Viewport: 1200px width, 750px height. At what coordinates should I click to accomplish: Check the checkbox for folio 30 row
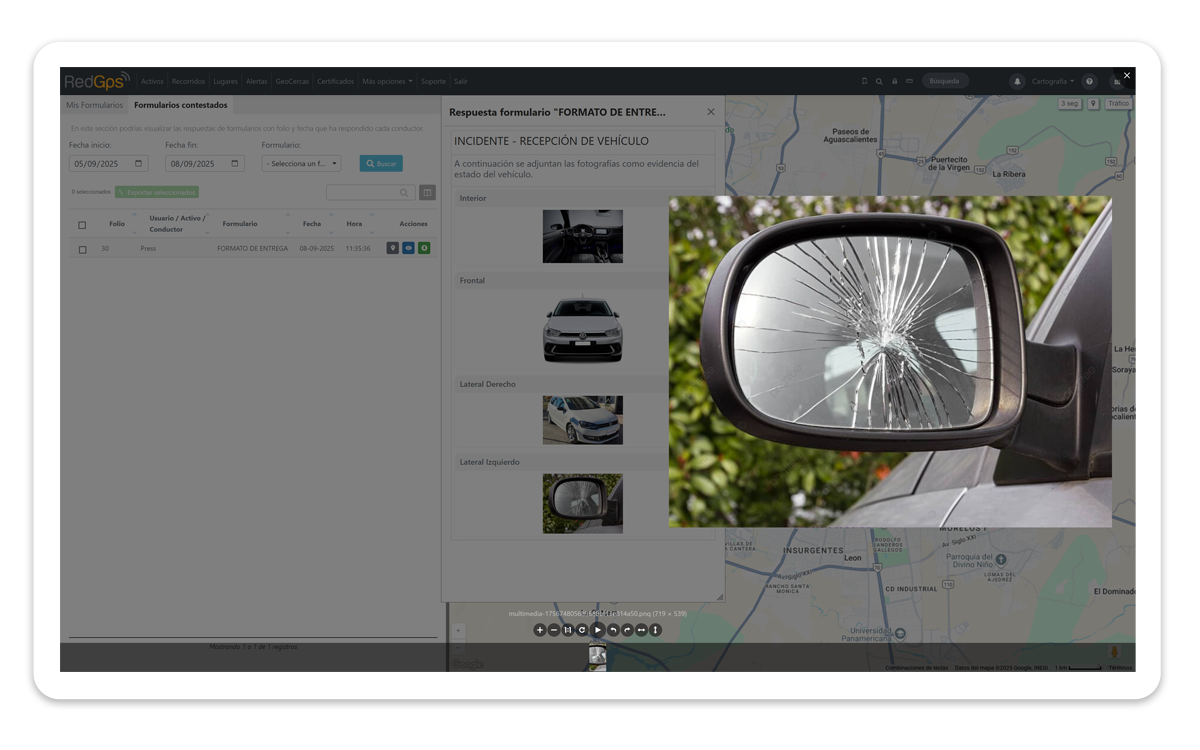pos(82,249)
